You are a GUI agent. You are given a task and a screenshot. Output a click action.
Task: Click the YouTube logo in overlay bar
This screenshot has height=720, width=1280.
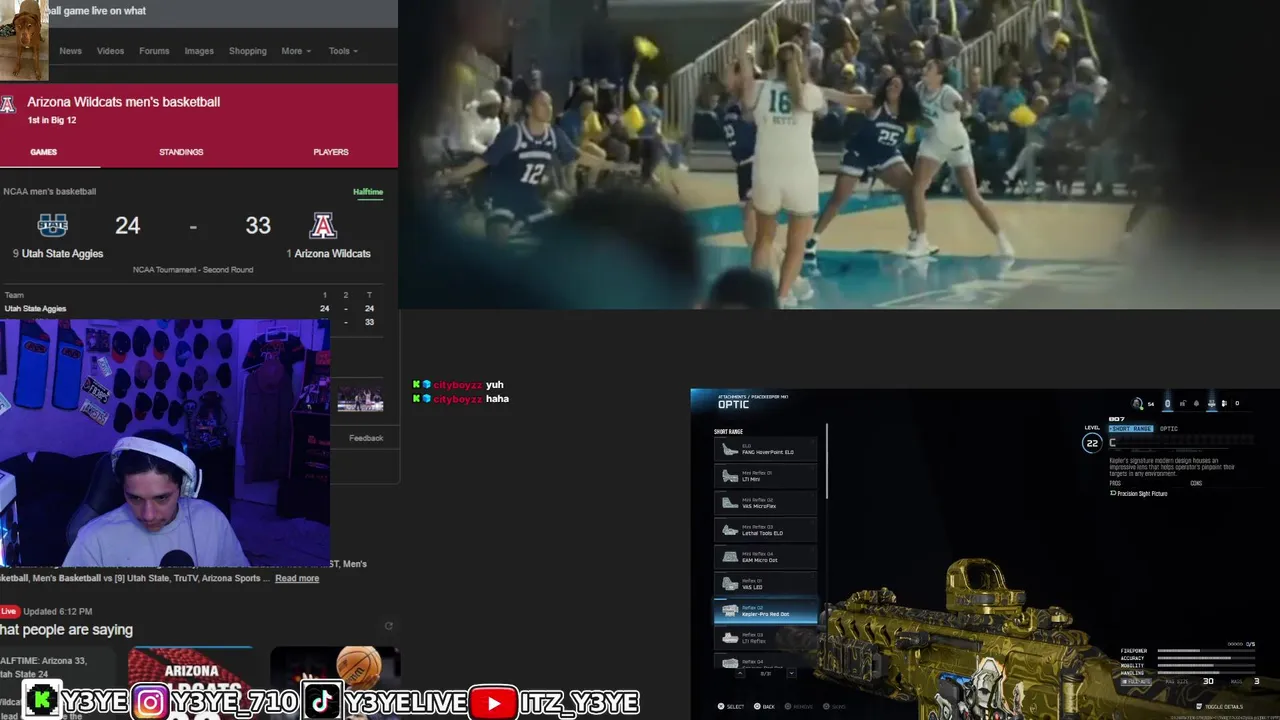[493, 703]
